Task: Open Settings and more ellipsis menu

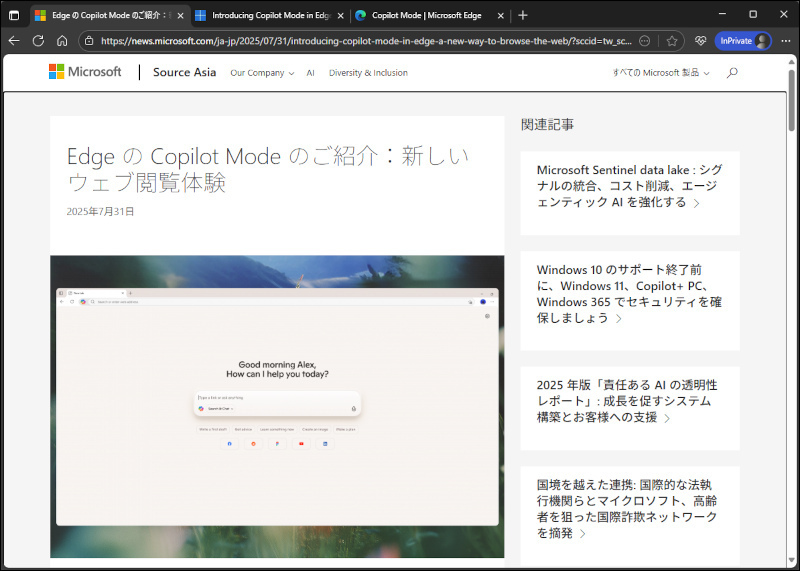Action: (785, 41)
